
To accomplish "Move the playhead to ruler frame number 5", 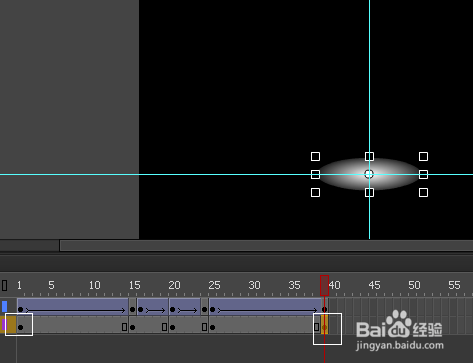I will coord(51,285).
